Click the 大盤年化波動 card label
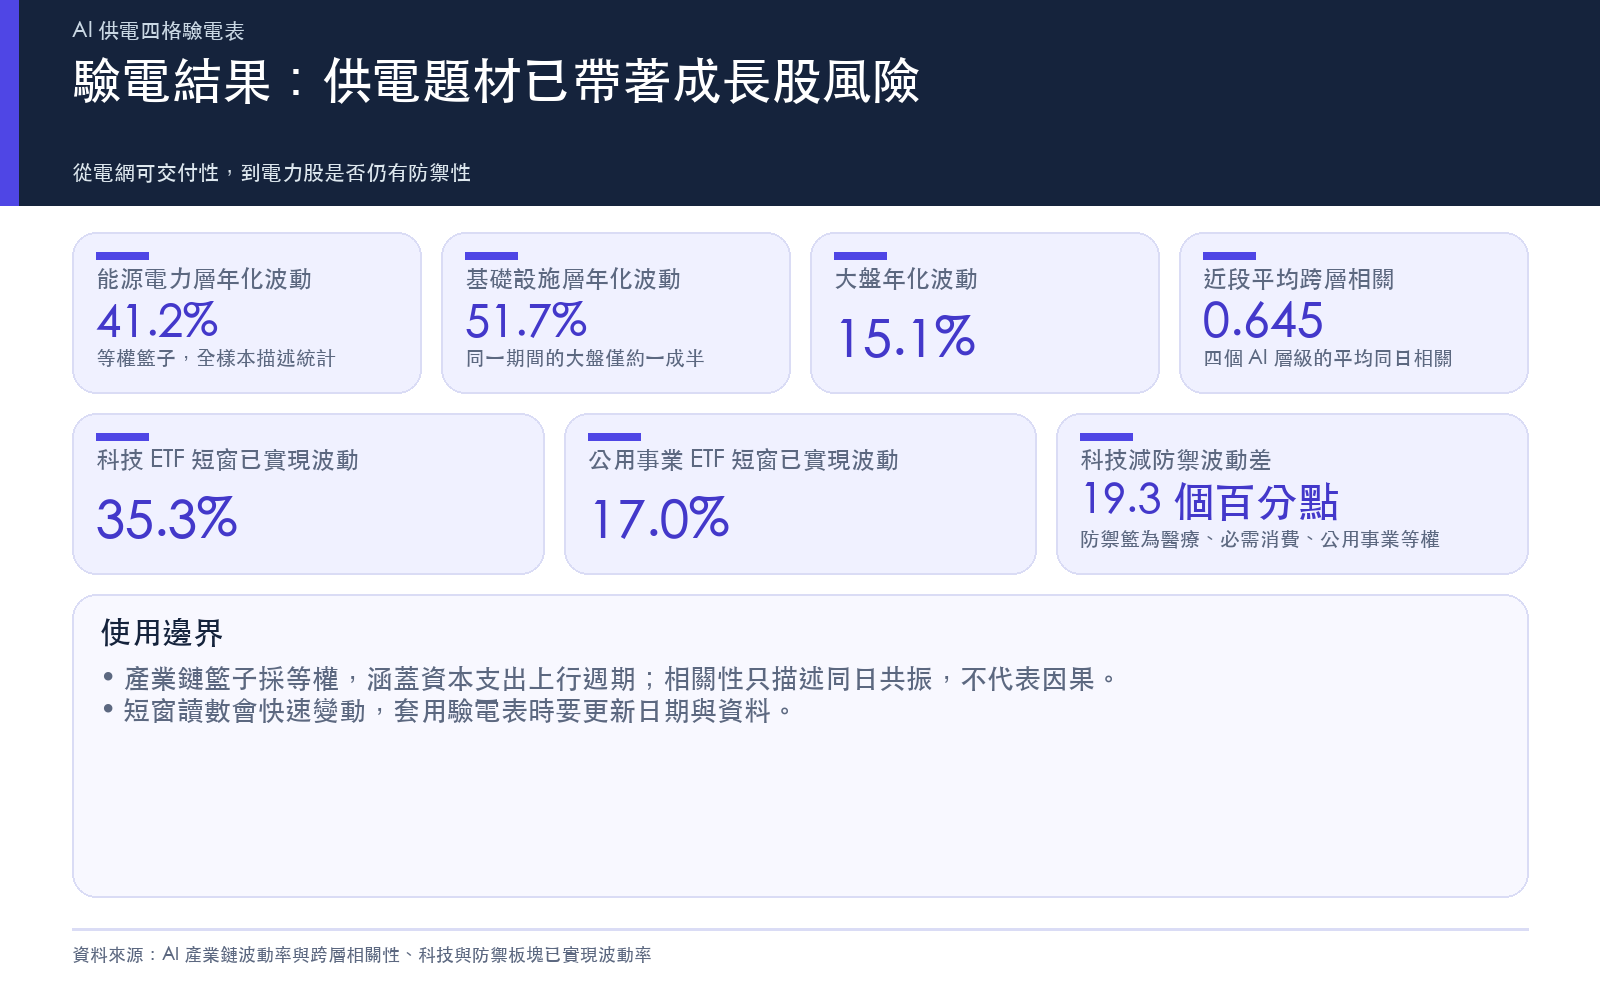 pyautogui.click(x=906, y=279)
